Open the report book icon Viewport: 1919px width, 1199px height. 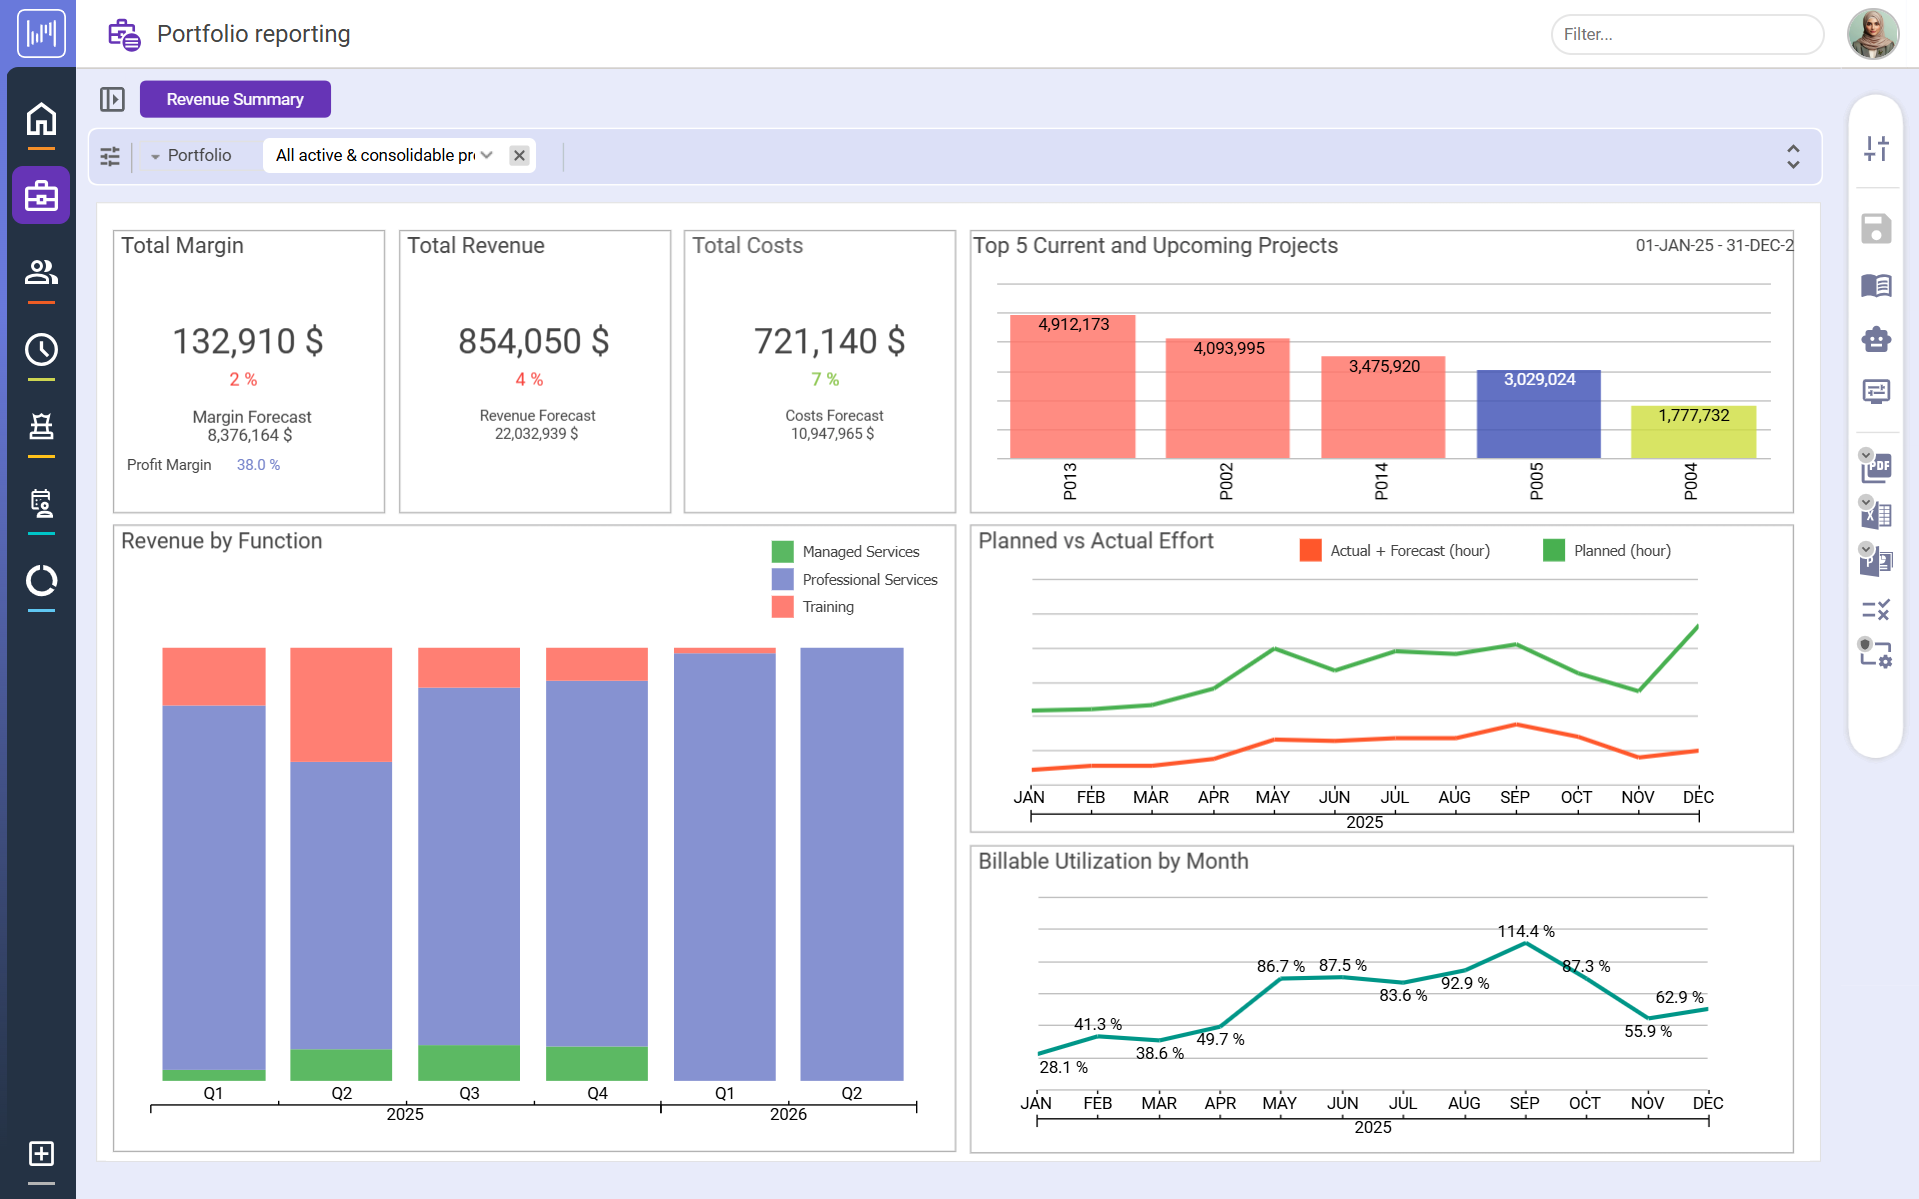pos(1876,286)
